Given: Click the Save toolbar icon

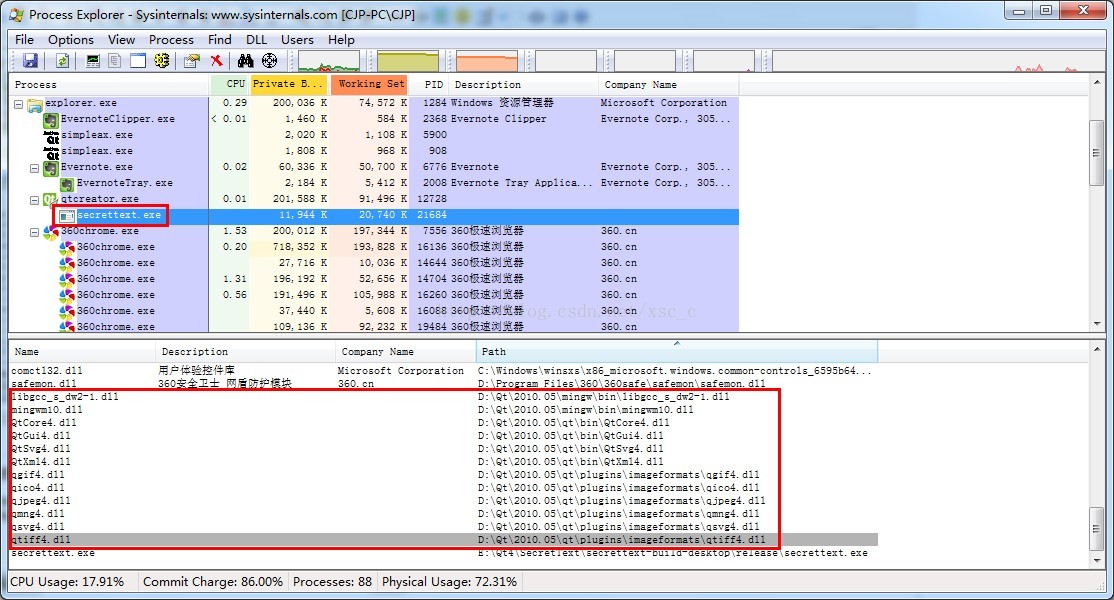Looking at the screenshot, I should coord(30,61).
